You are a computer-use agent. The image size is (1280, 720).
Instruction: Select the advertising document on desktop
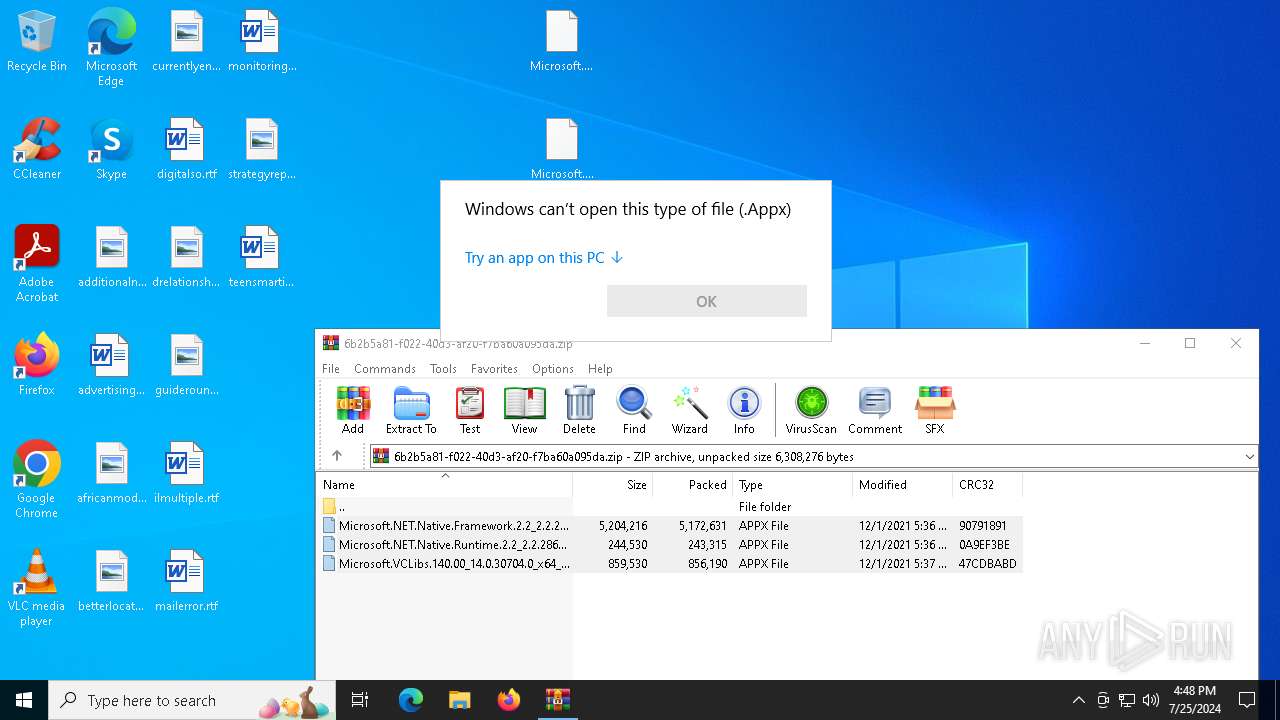point(111,366)
